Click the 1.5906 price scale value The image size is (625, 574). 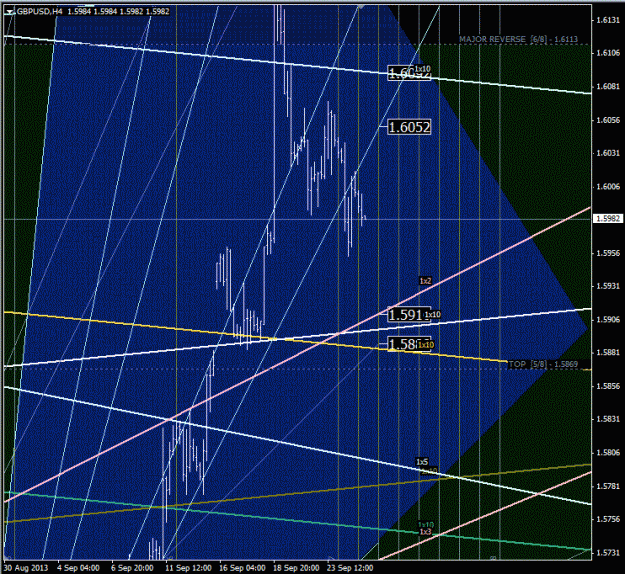point(608,320)
